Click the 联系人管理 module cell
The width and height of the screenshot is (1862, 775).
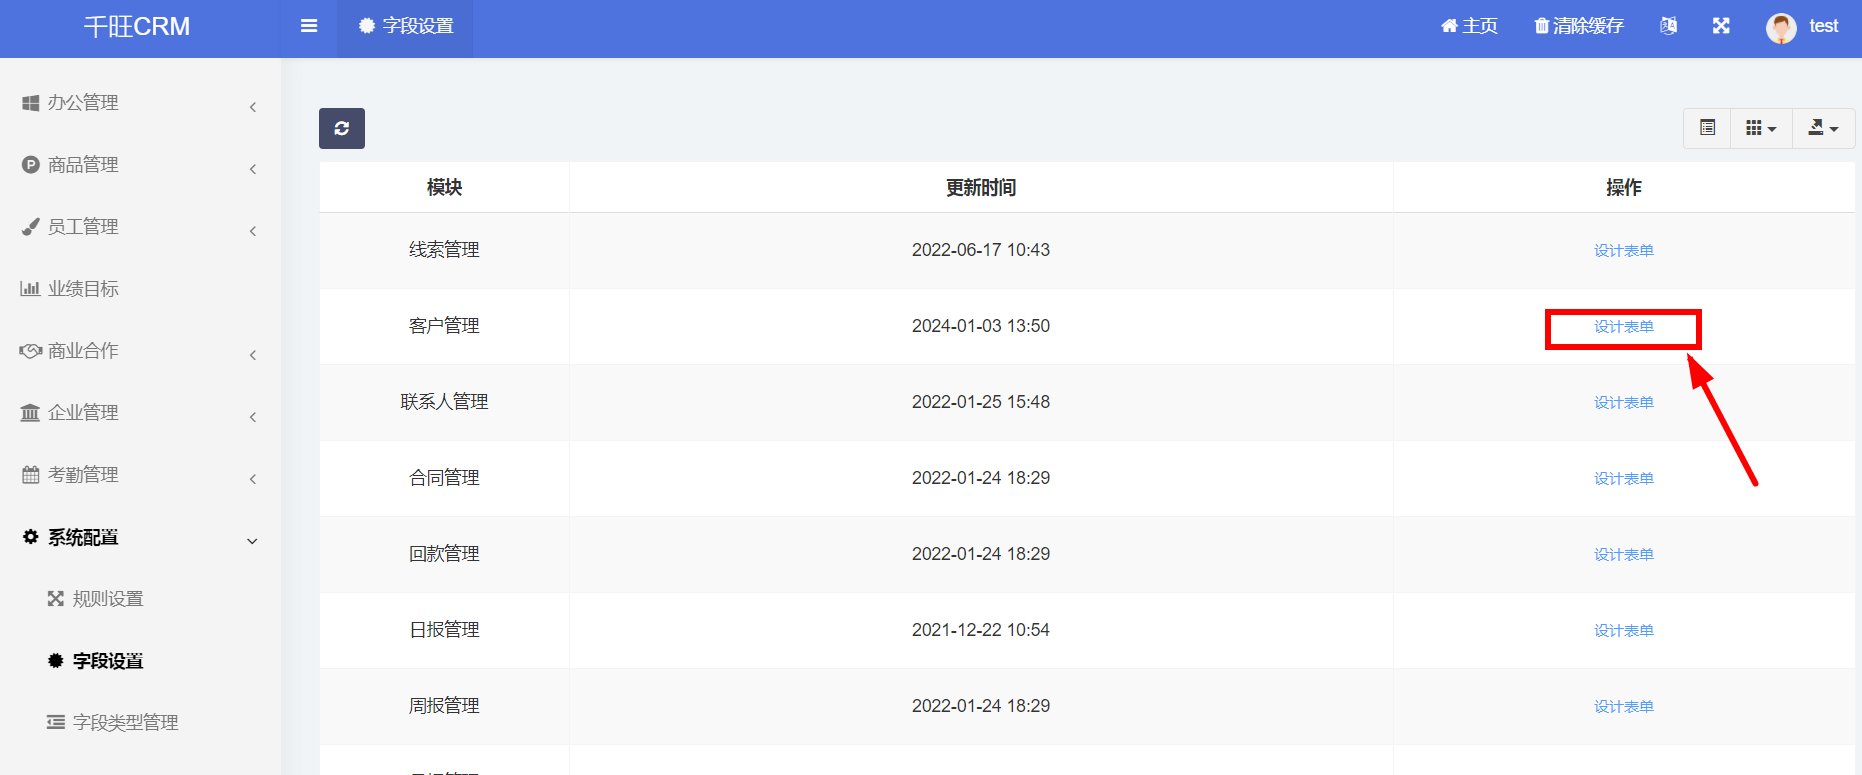(x=444, y=402)
